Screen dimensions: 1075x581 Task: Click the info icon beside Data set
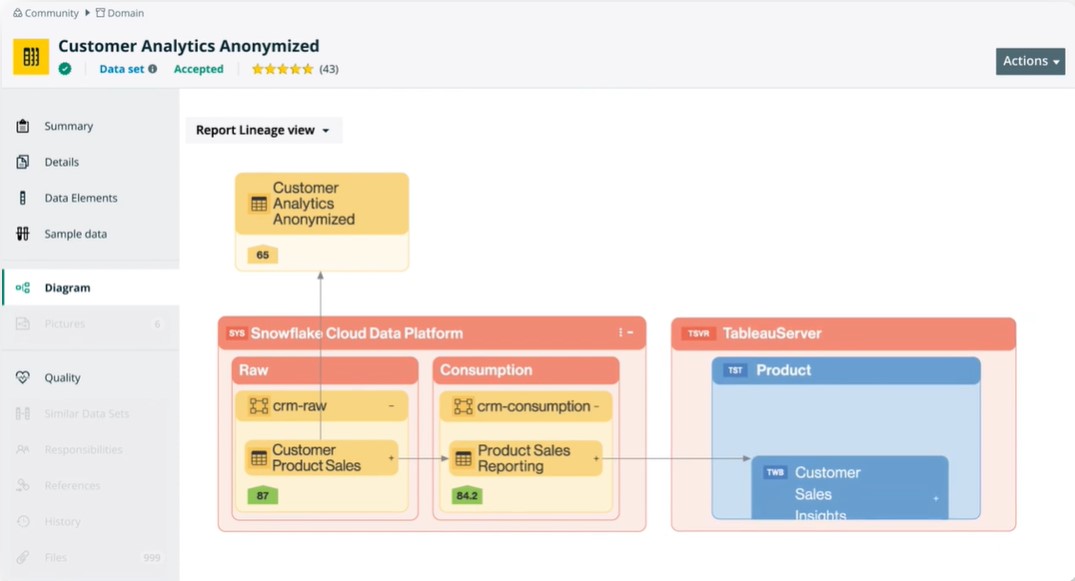(153, 69)
